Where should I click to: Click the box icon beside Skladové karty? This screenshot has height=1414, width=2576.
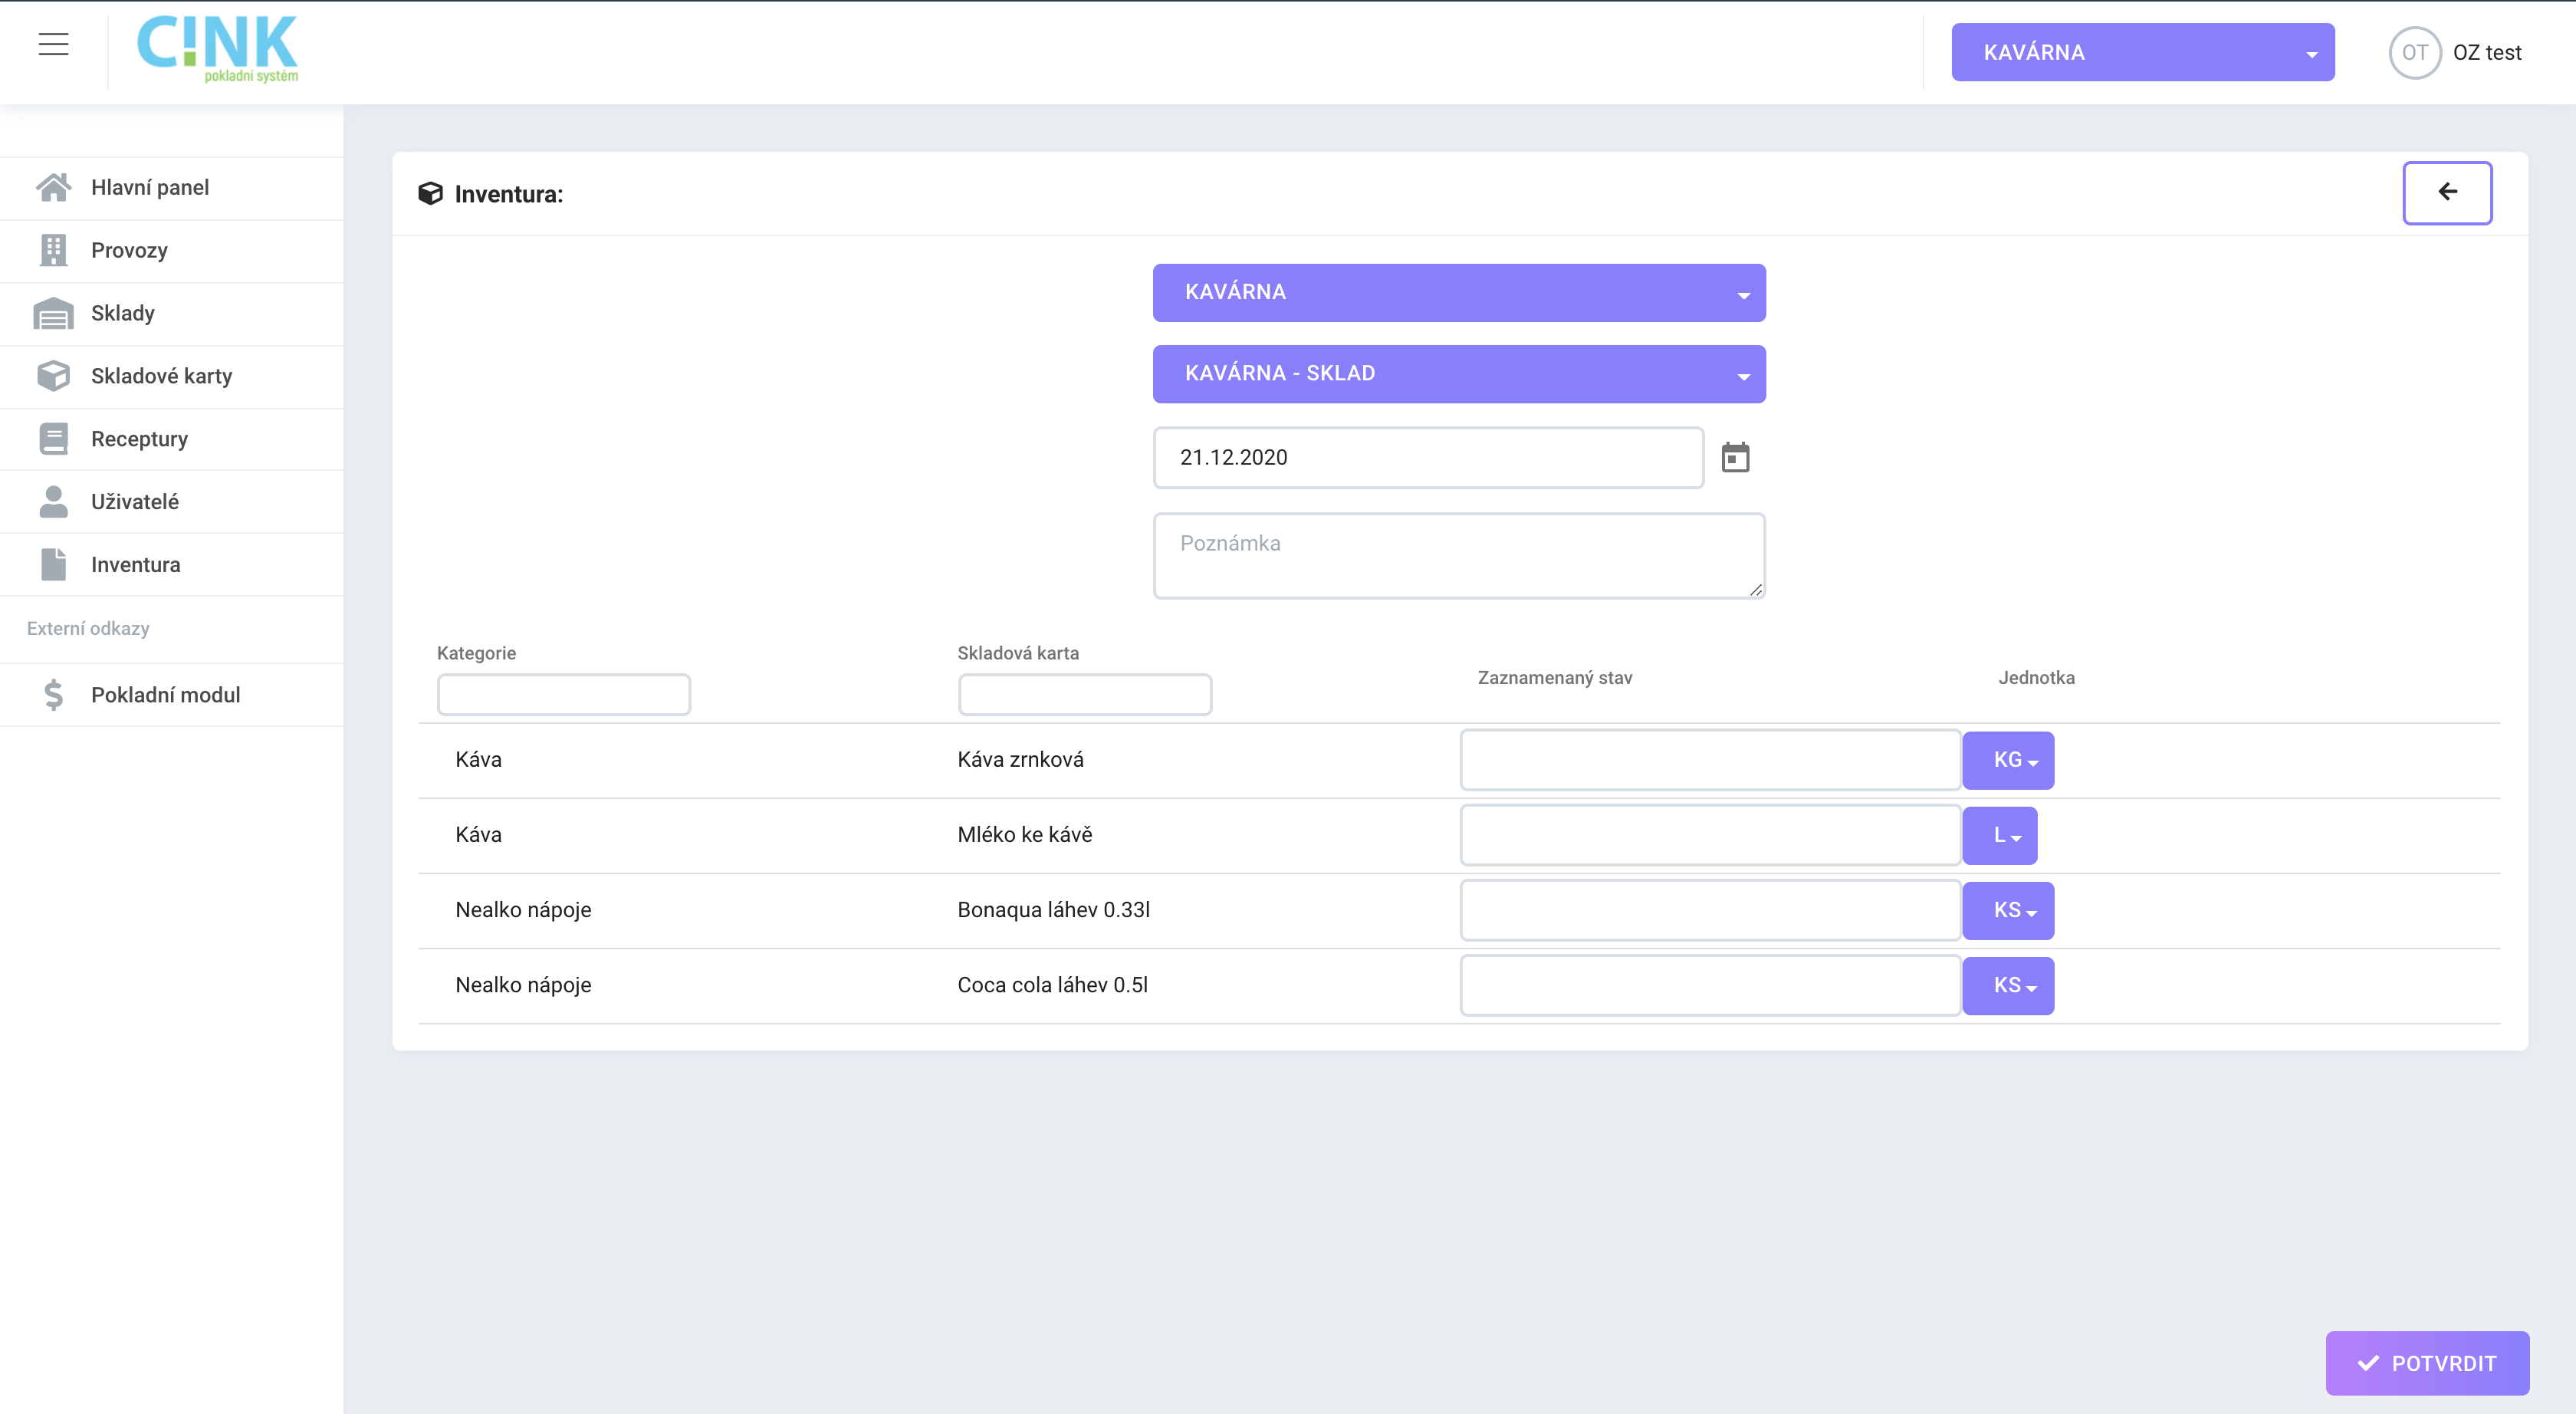click(53, 376)
